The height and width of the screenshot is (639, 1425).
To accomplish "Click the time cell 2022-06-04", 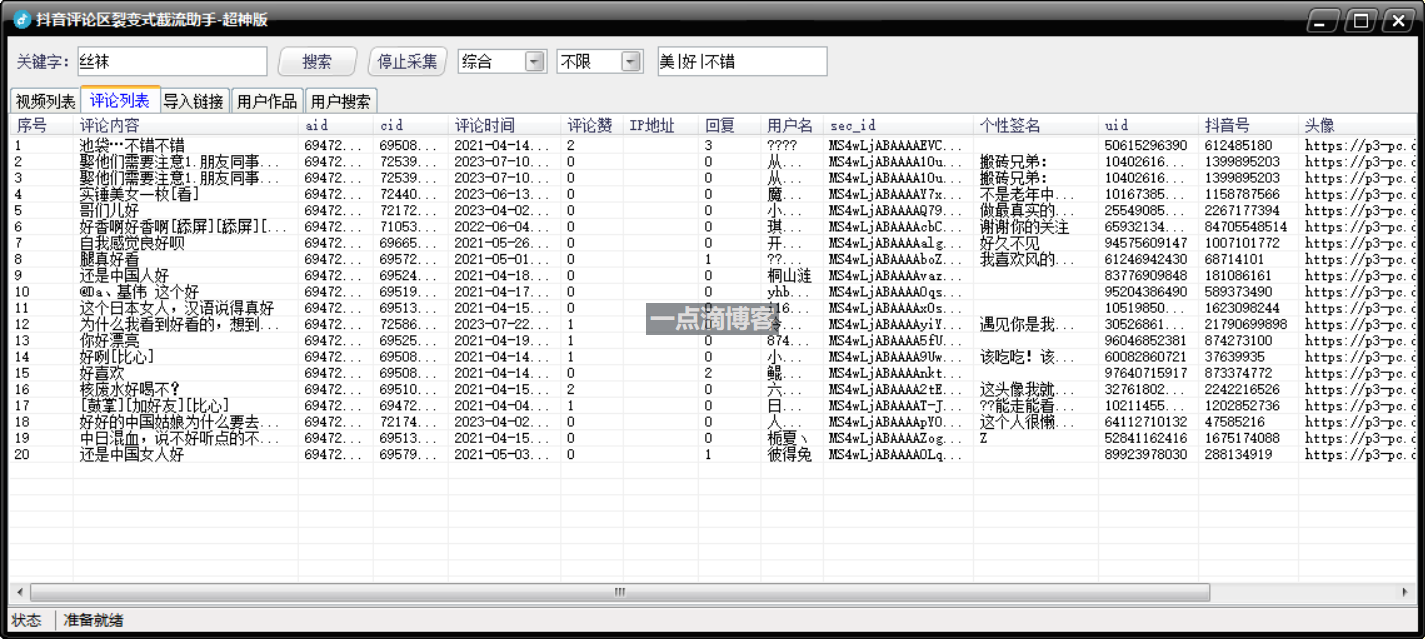I will tap(502, 227).
